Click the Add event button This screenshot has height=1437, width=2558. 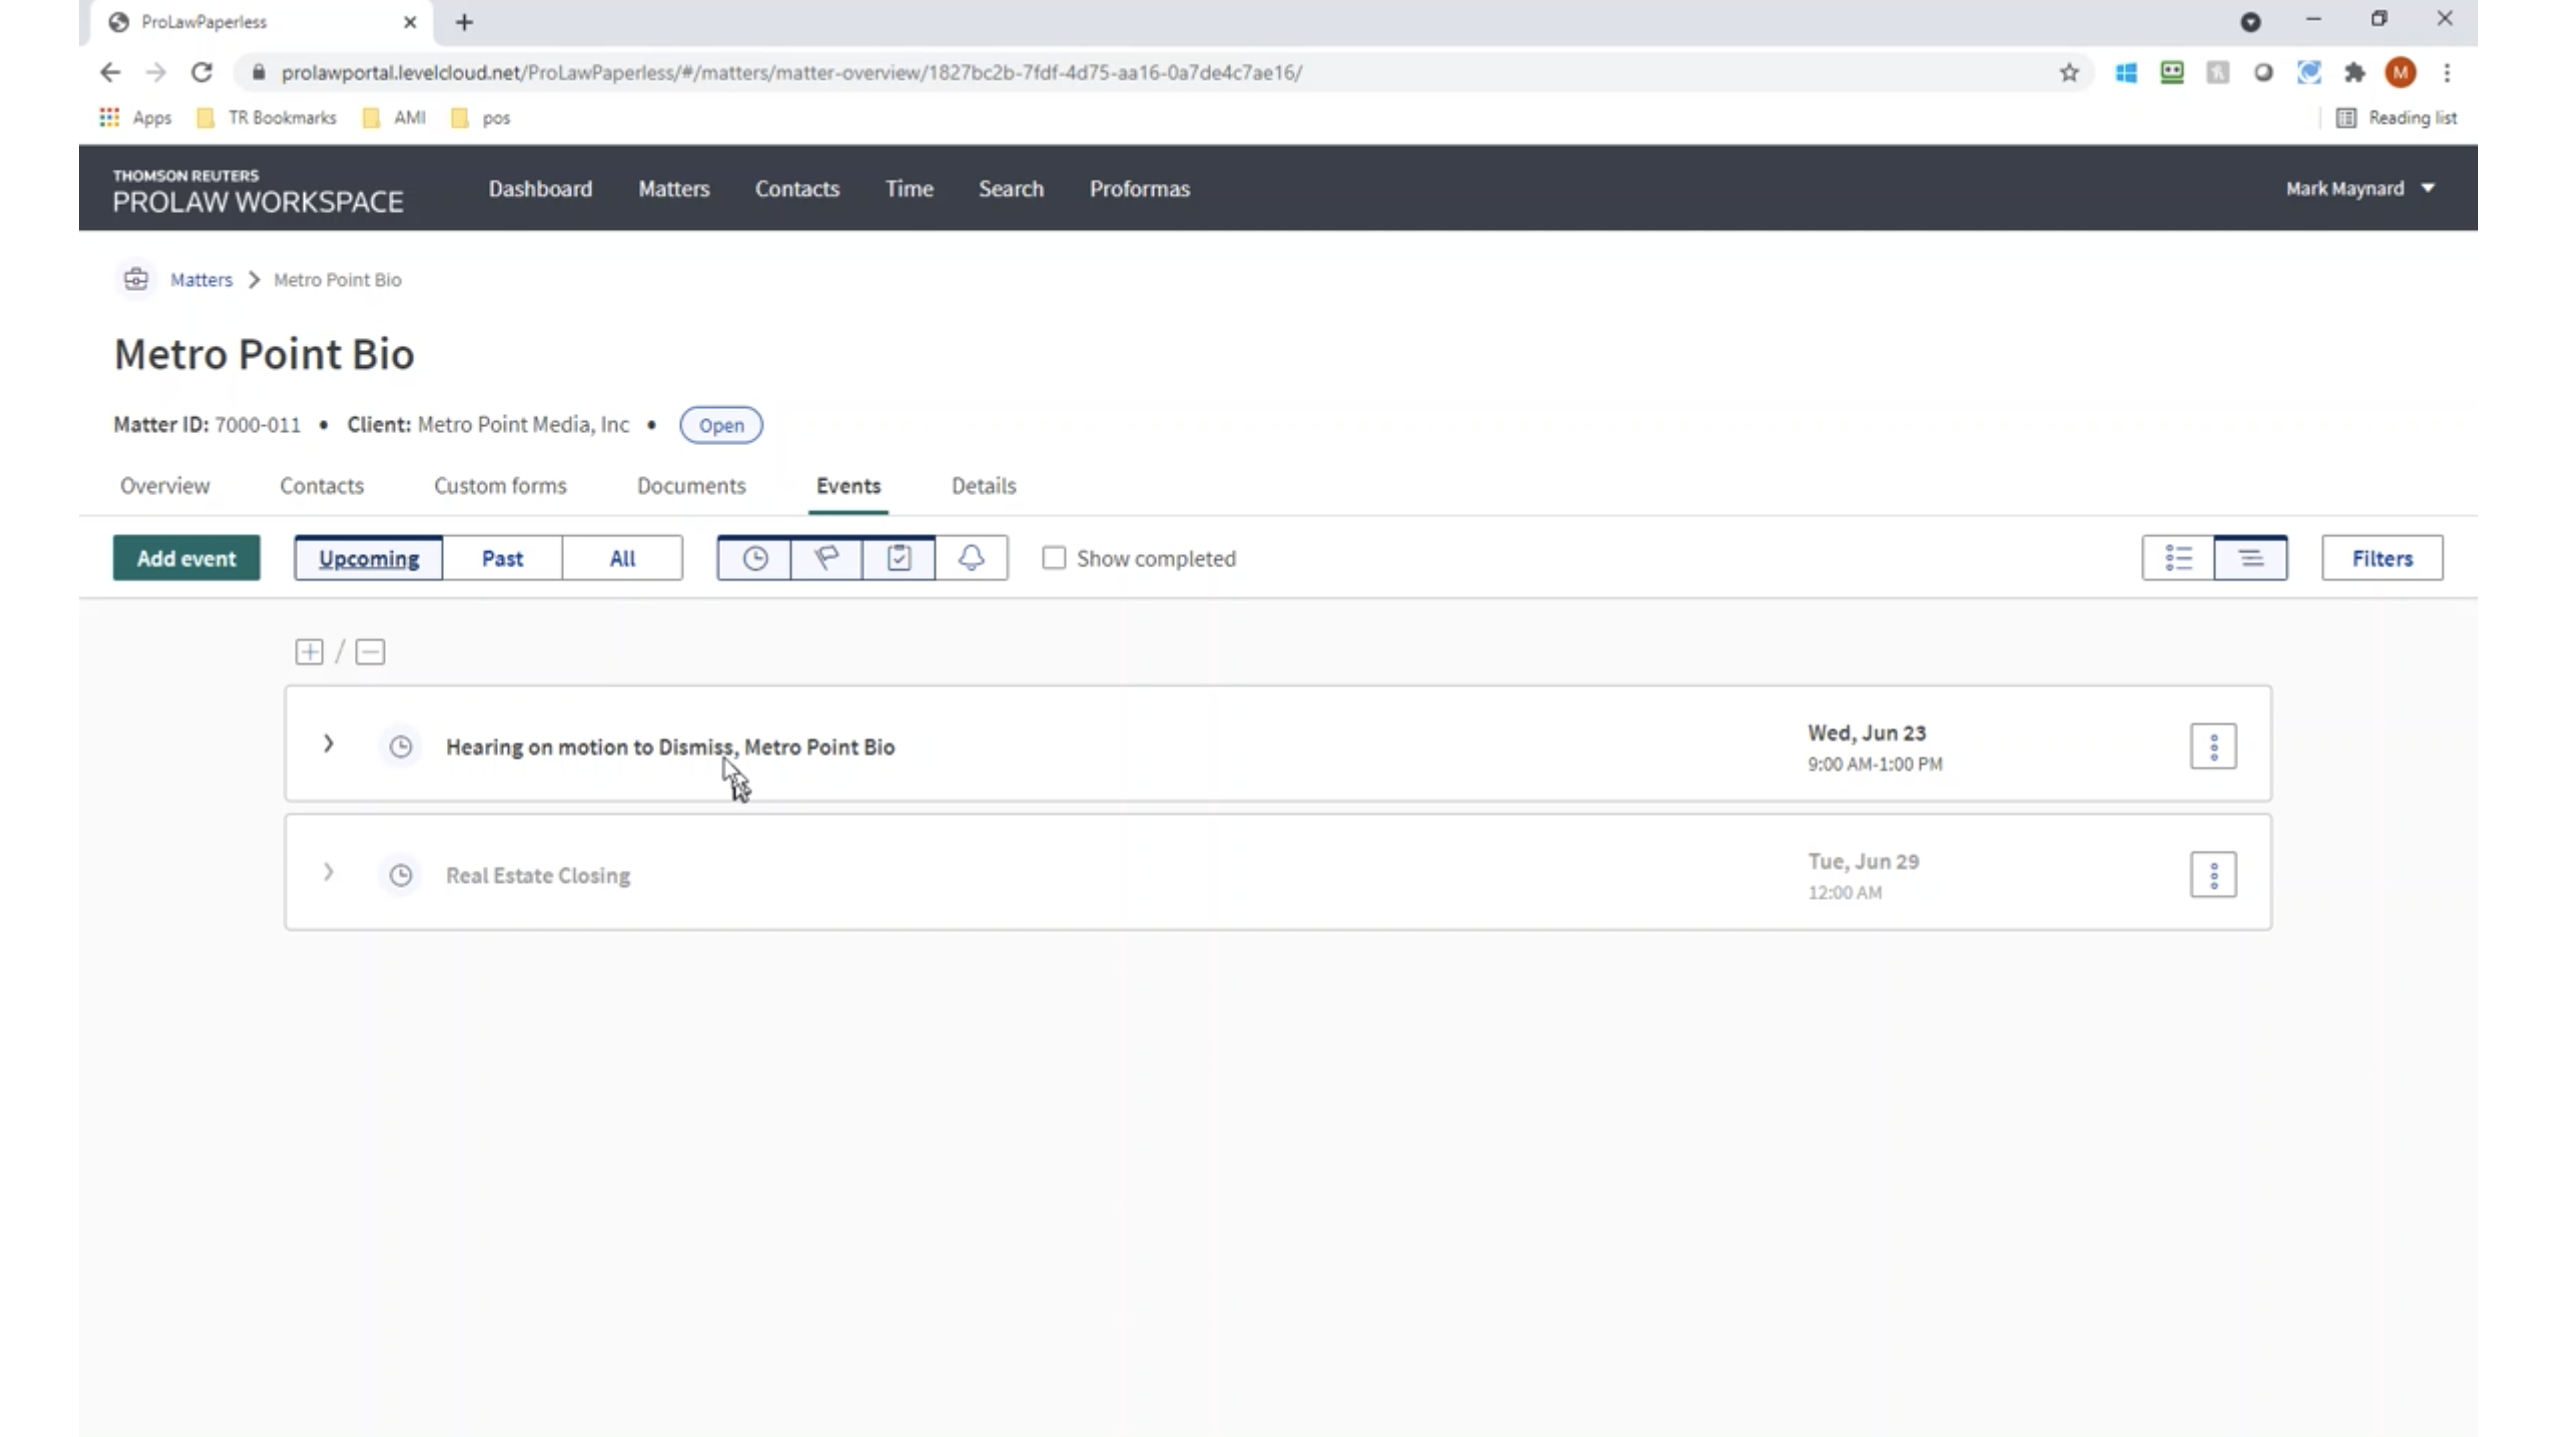186,558
